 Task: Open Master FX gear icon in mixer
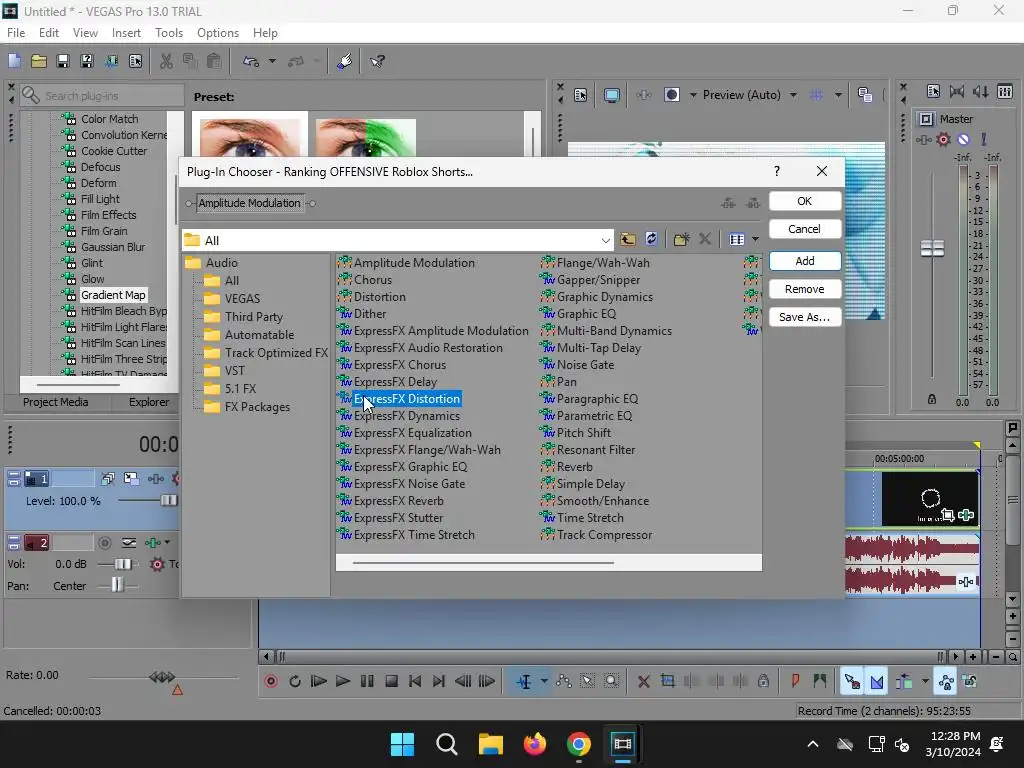point(943,139)
